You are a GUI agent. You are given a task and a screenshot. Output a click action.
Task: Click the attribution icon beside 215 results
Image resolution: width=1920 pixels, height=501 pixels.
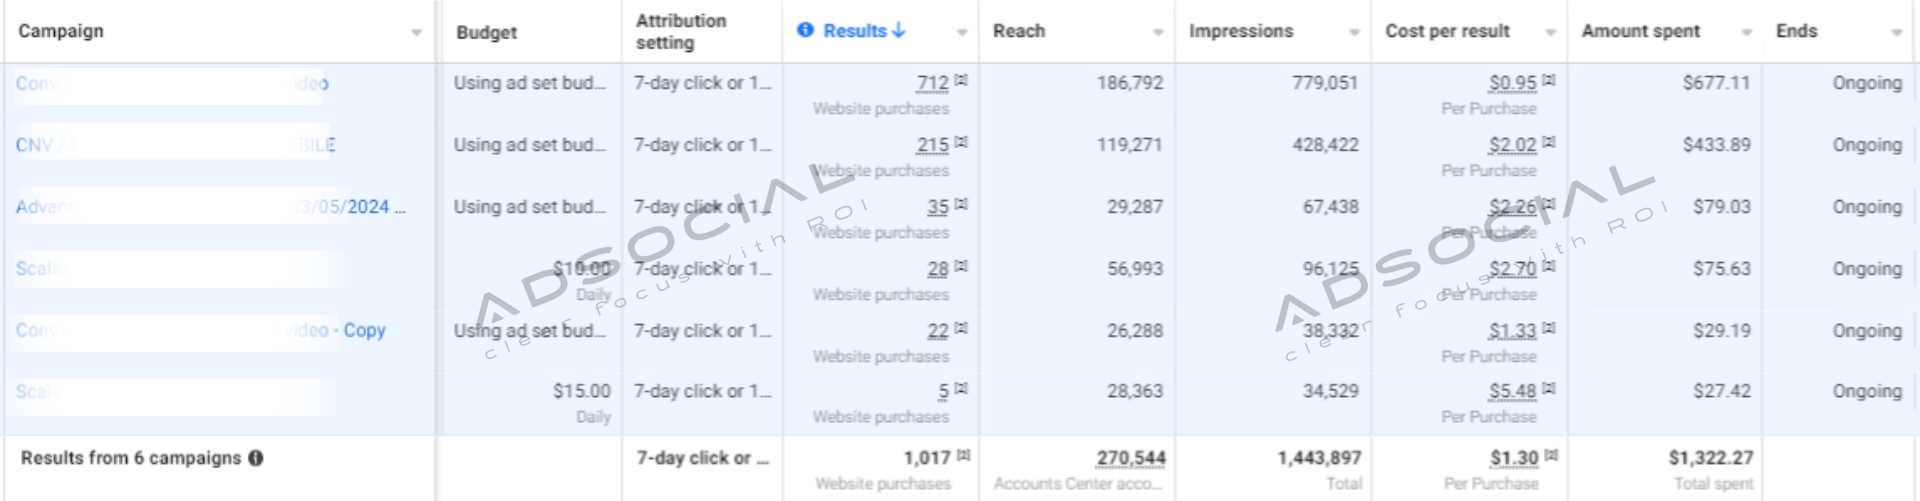(961, 143)
